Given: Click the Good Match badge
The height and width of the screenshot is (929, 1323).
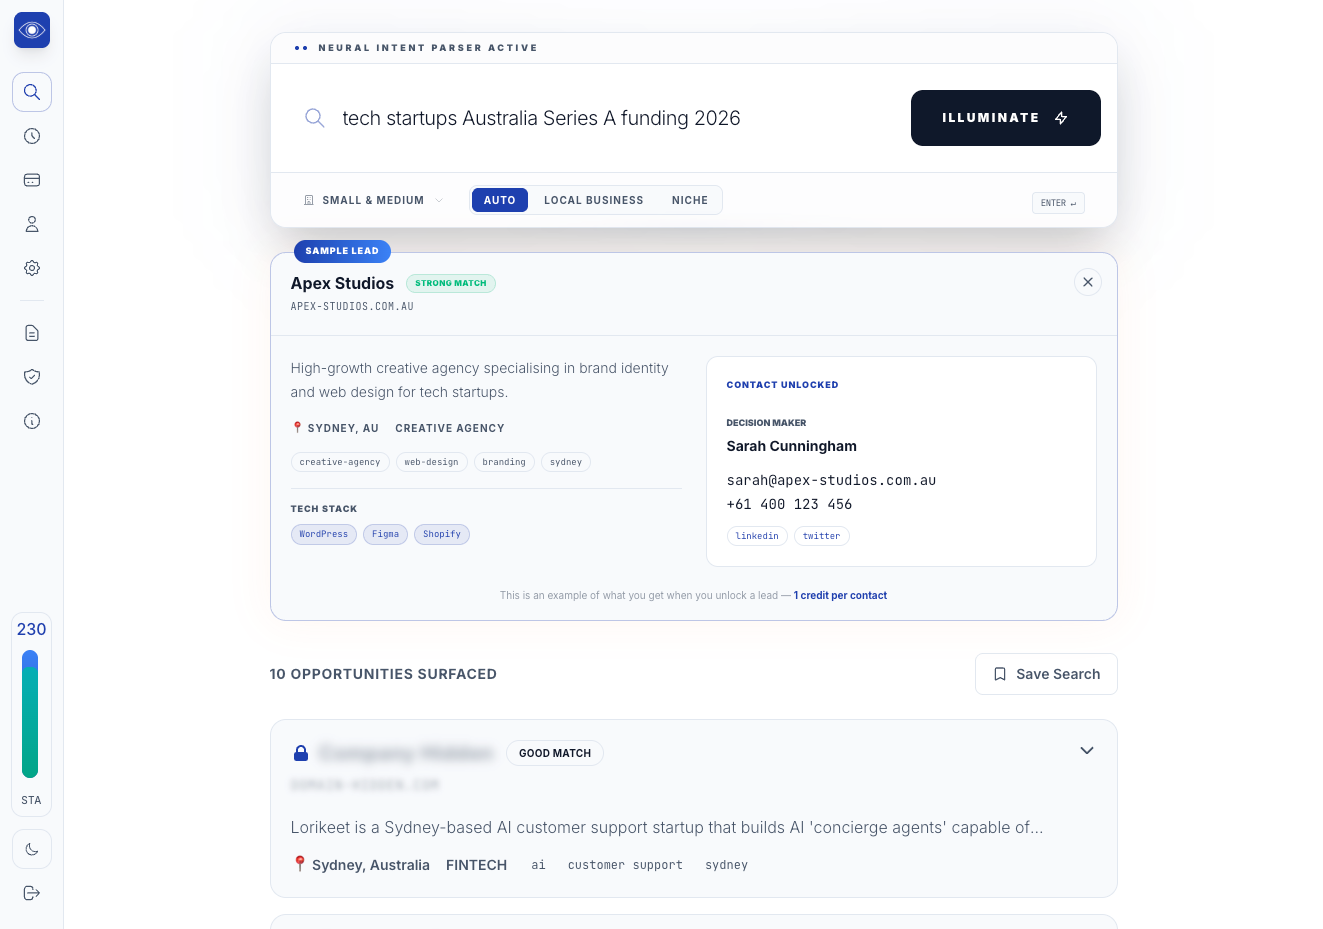Looking at the screenshot, I should pos(555,753).
